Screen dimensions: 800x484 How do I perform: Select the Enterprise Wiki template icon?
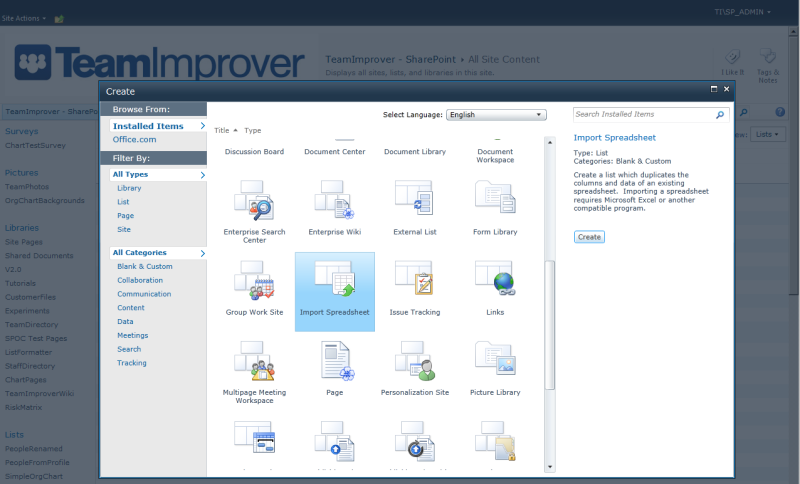pyautogui.click(x=334, y=200)
